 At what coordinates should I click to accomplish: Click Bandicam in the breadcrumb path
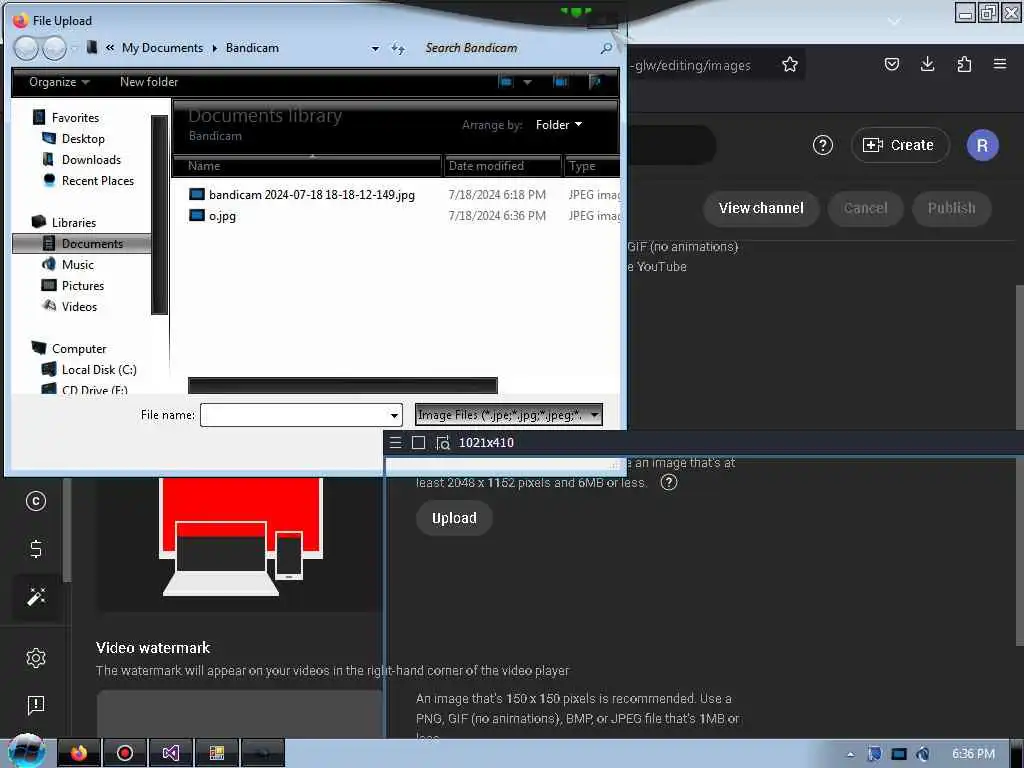[252, 48]
